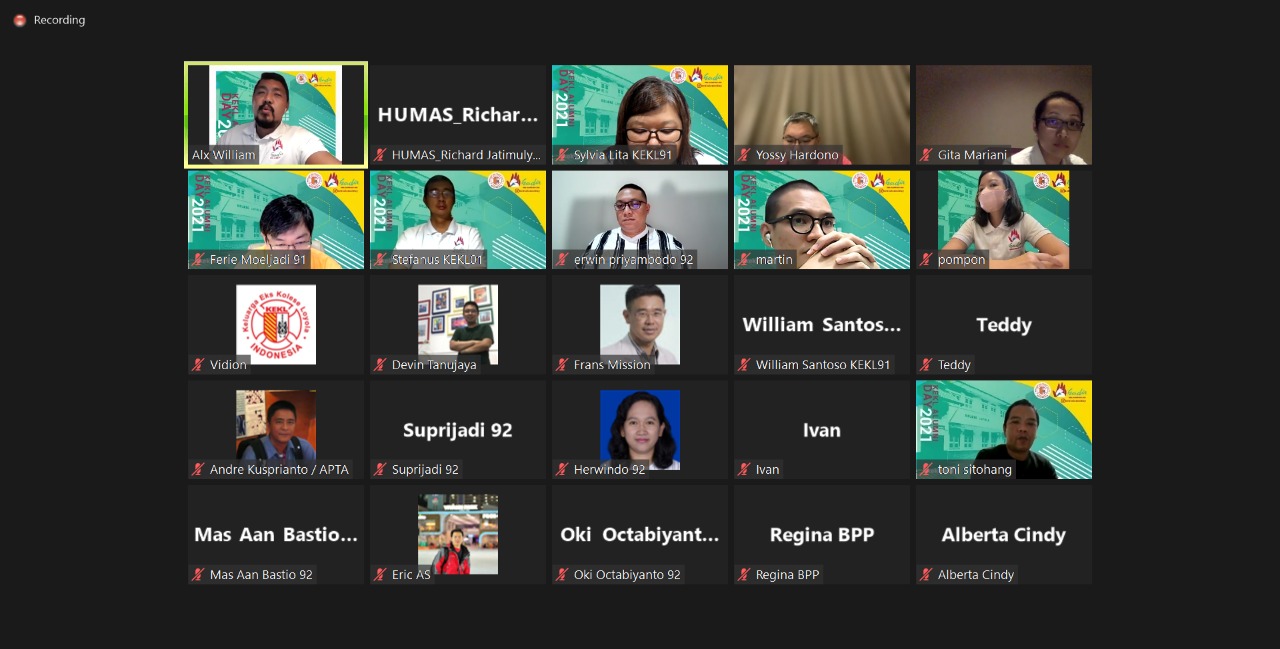Click muted mic icon on toni sitohang
This screenshot has height=649, width=1280.
pos(927,470)
